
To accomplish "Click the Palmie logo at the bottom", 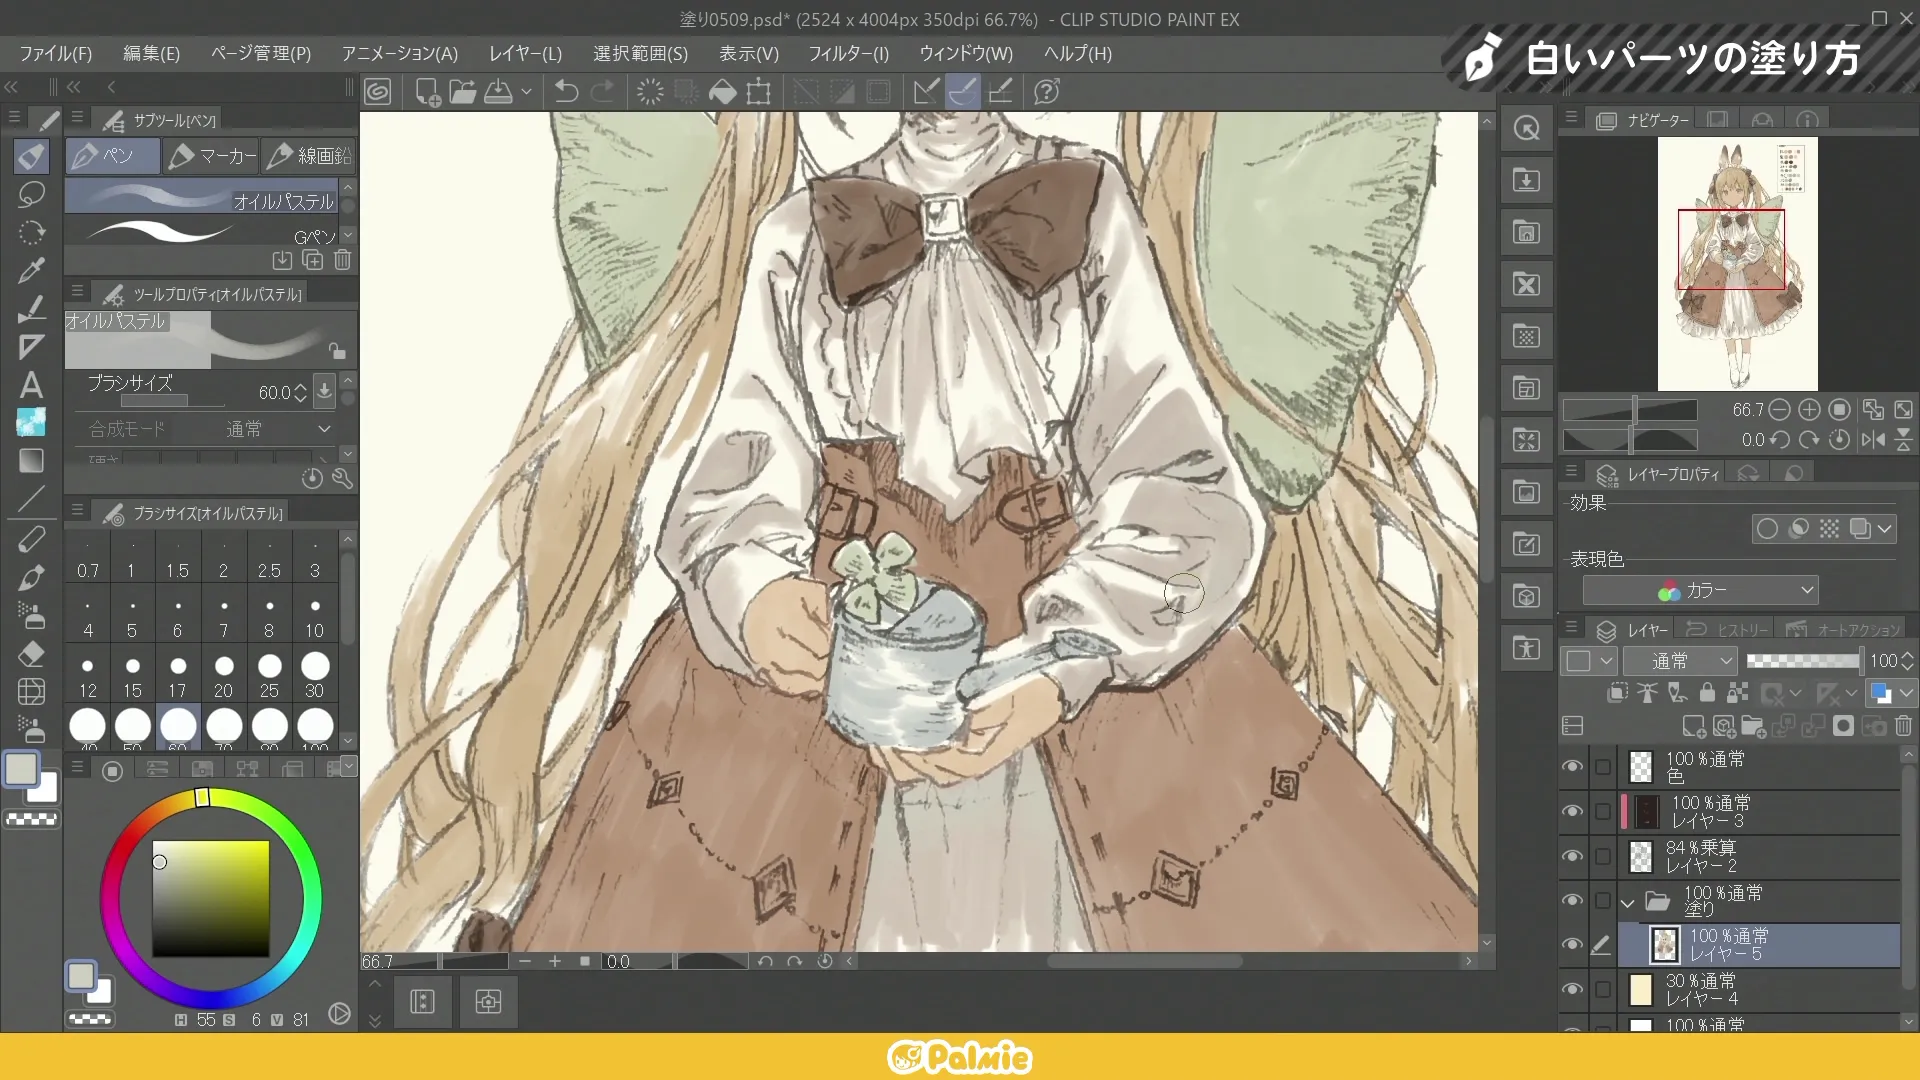I will [958, 1057].
